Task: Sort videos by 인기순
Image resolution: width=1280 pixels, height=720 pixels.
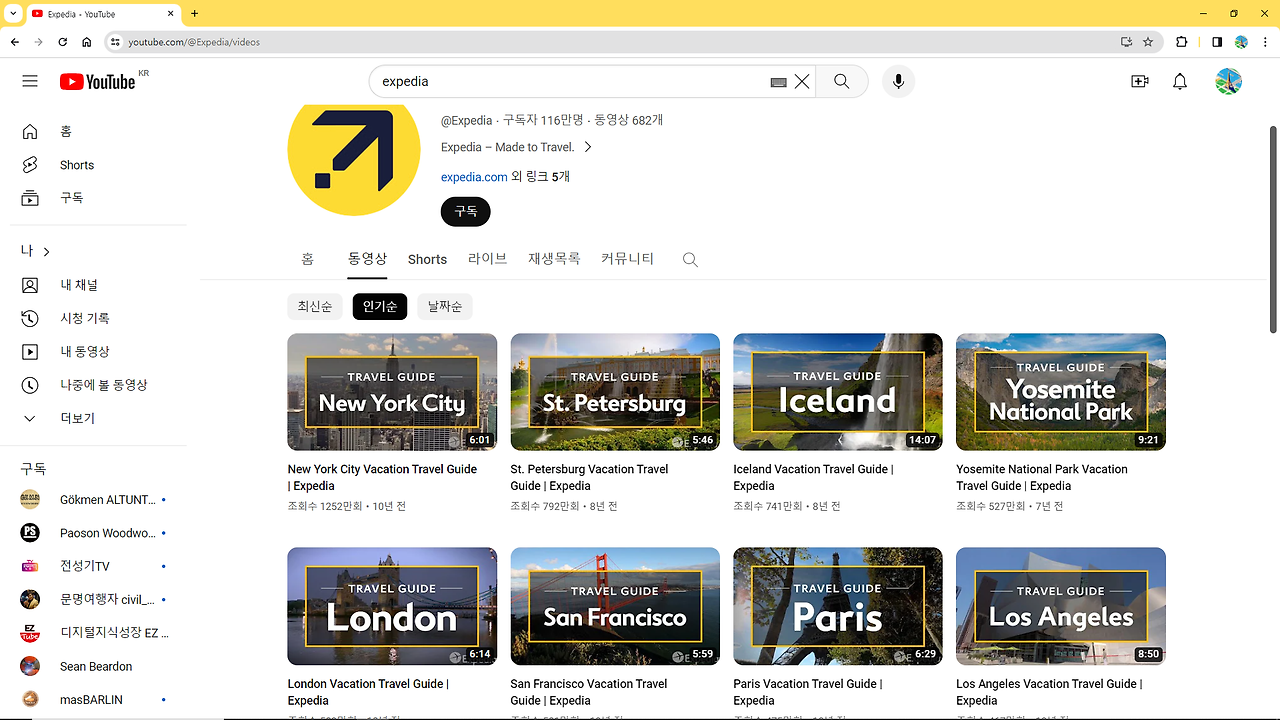Action: tap(380, 307)
